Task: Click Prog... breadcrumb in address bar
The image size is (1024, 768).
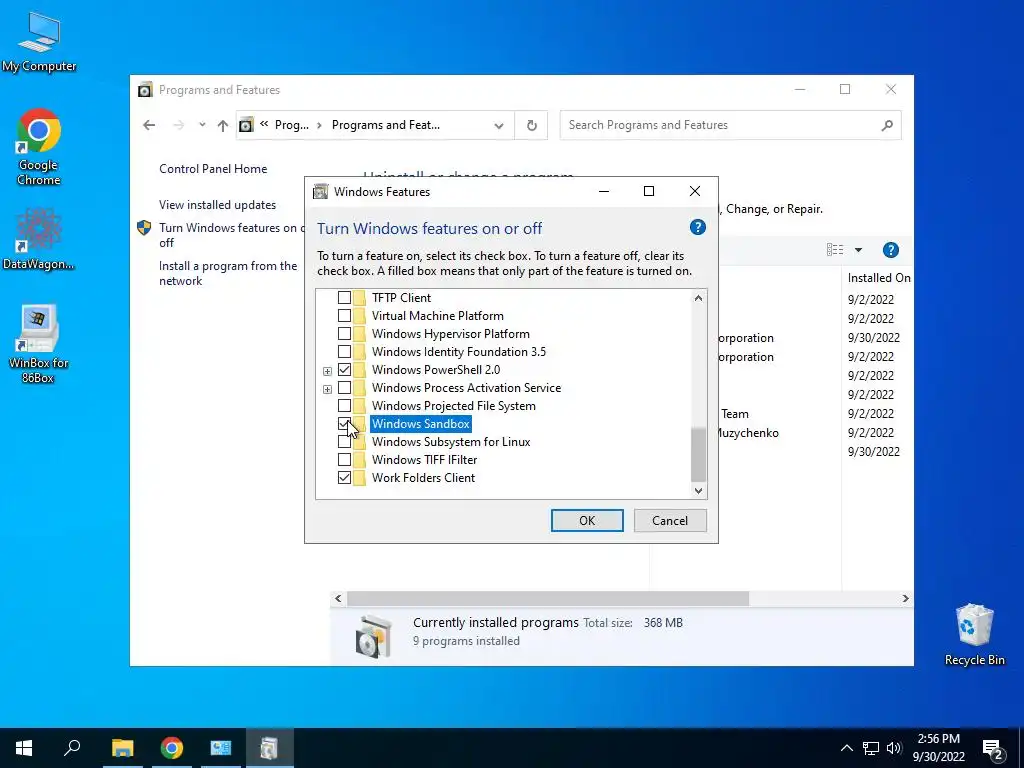Action: click(291, 125)
